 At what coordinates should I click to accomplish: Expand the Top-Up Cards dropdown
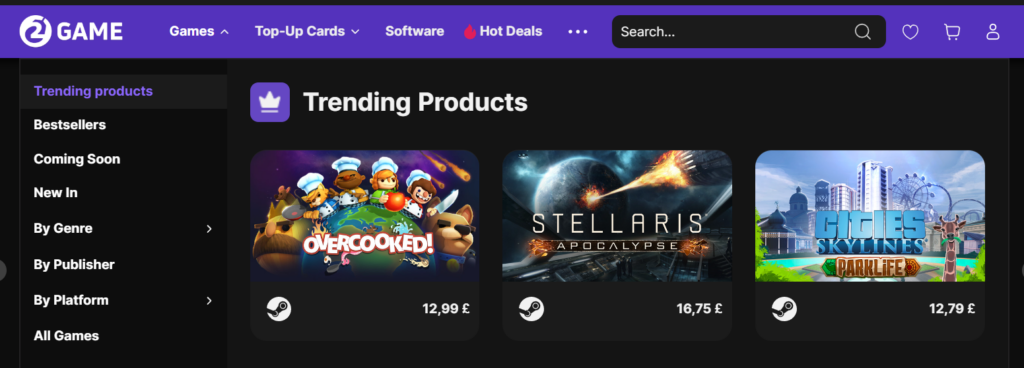307,31
